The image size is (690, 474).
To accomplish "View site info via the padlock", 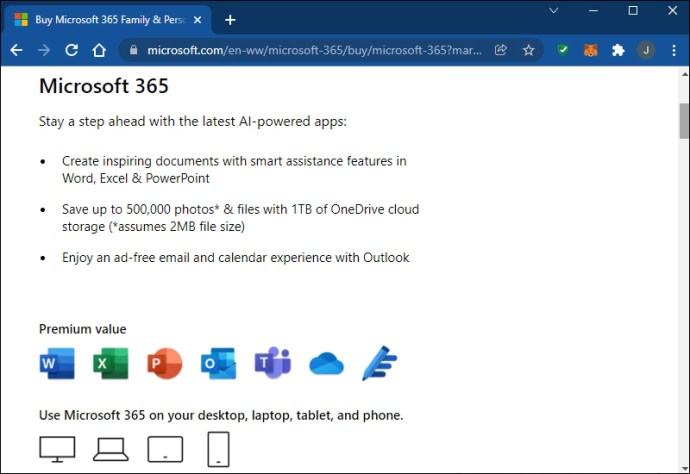I will (133, 50).
